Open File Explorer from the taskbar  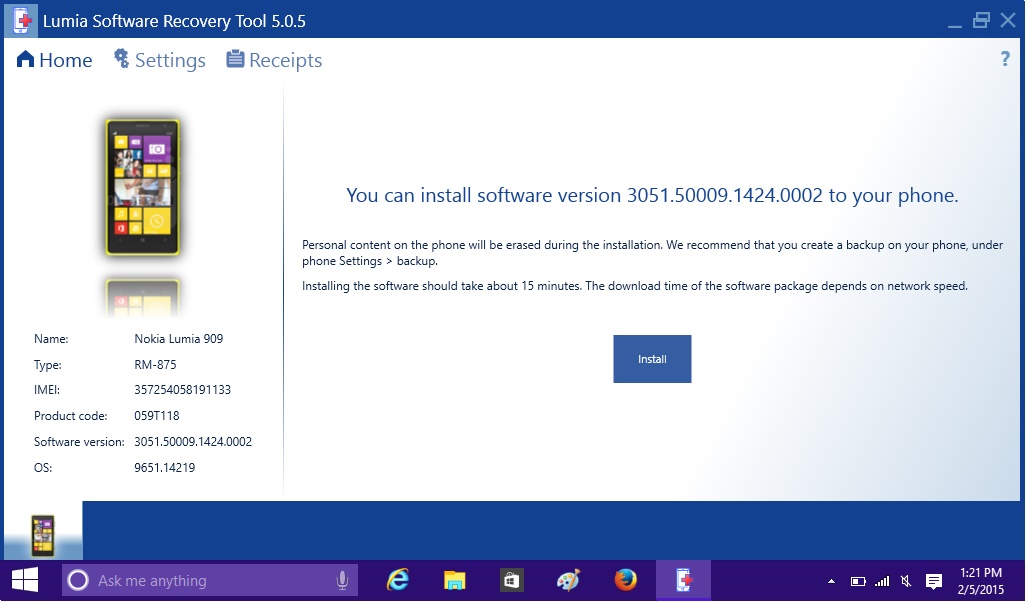click(455, 580)
